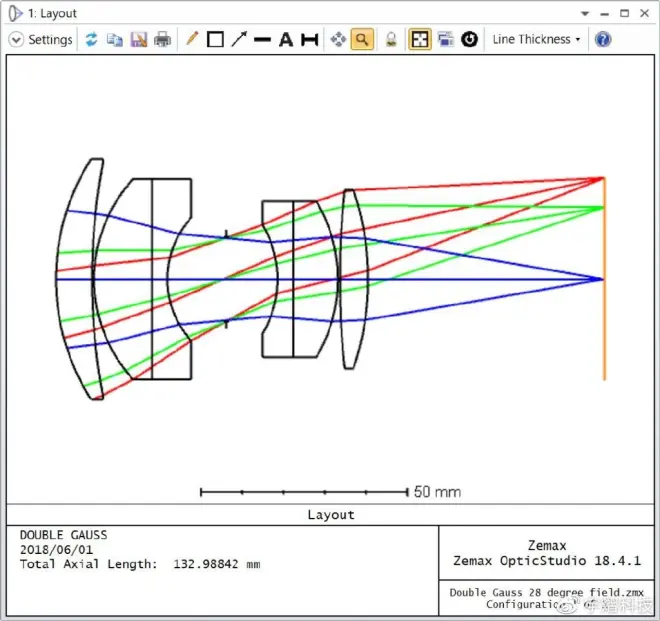Close the Layout window

click(x=644, y=13)
